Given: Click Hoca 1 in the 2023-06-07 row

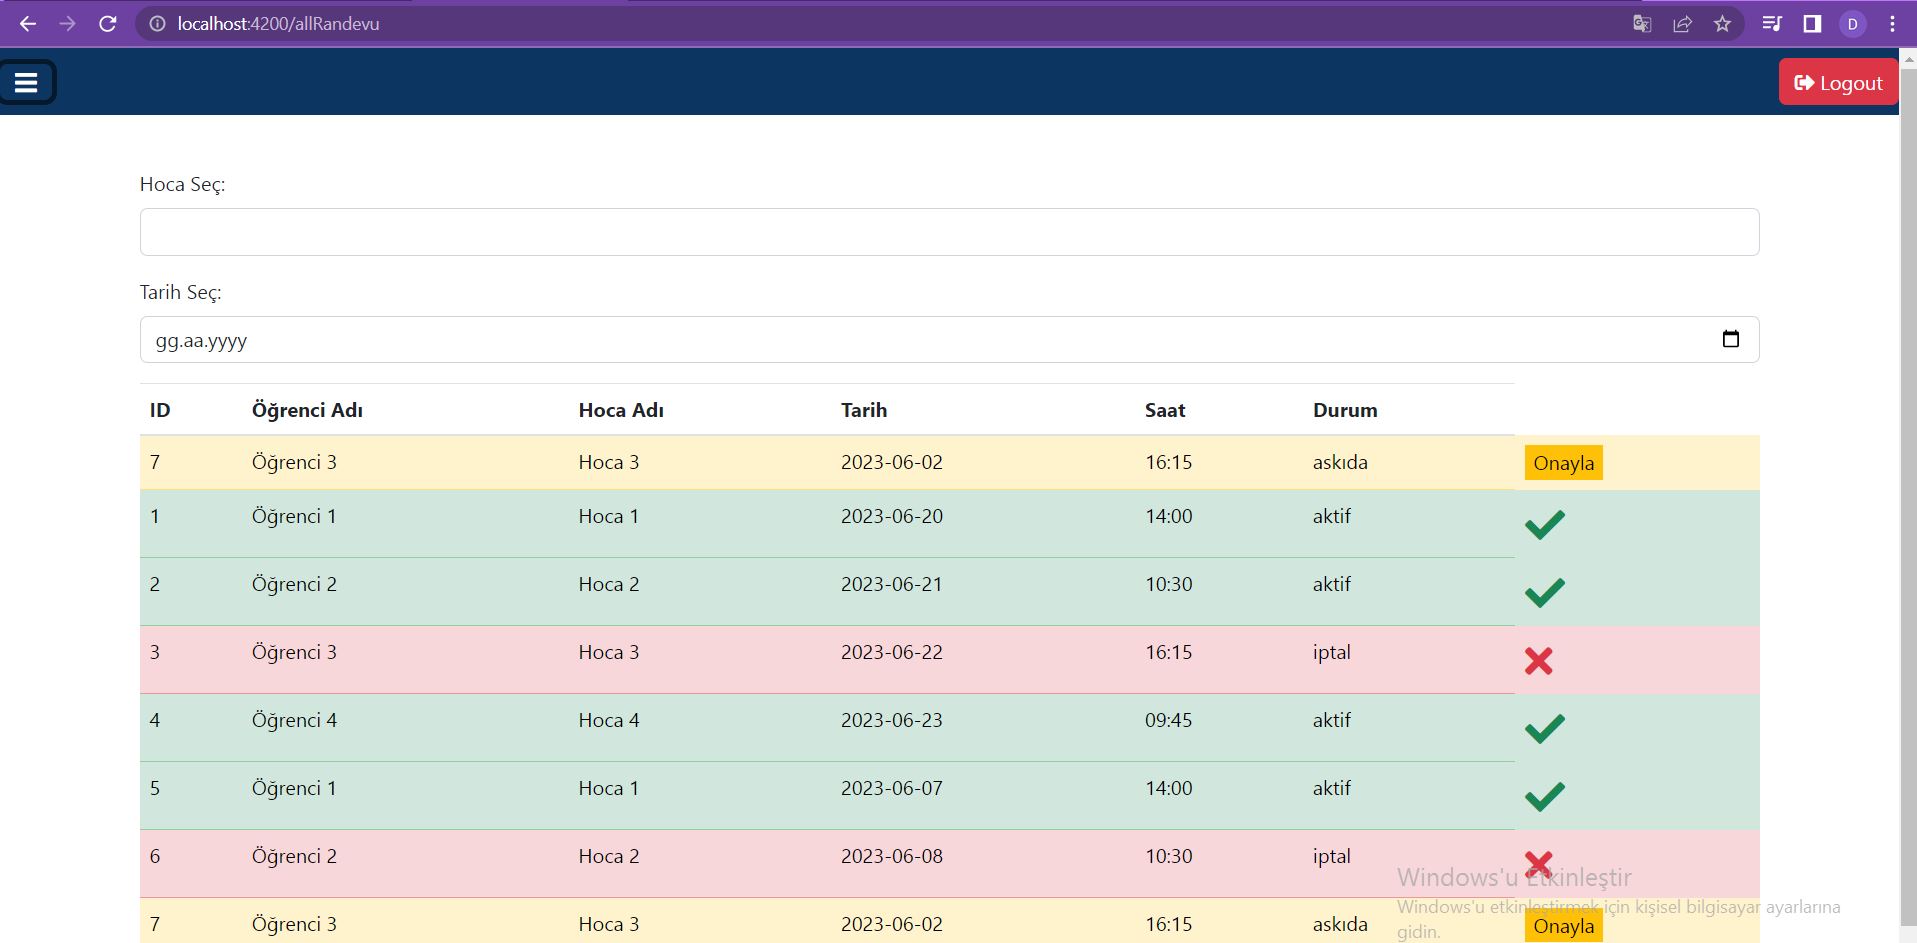Looking at the screenshot, I should point(609,788).
